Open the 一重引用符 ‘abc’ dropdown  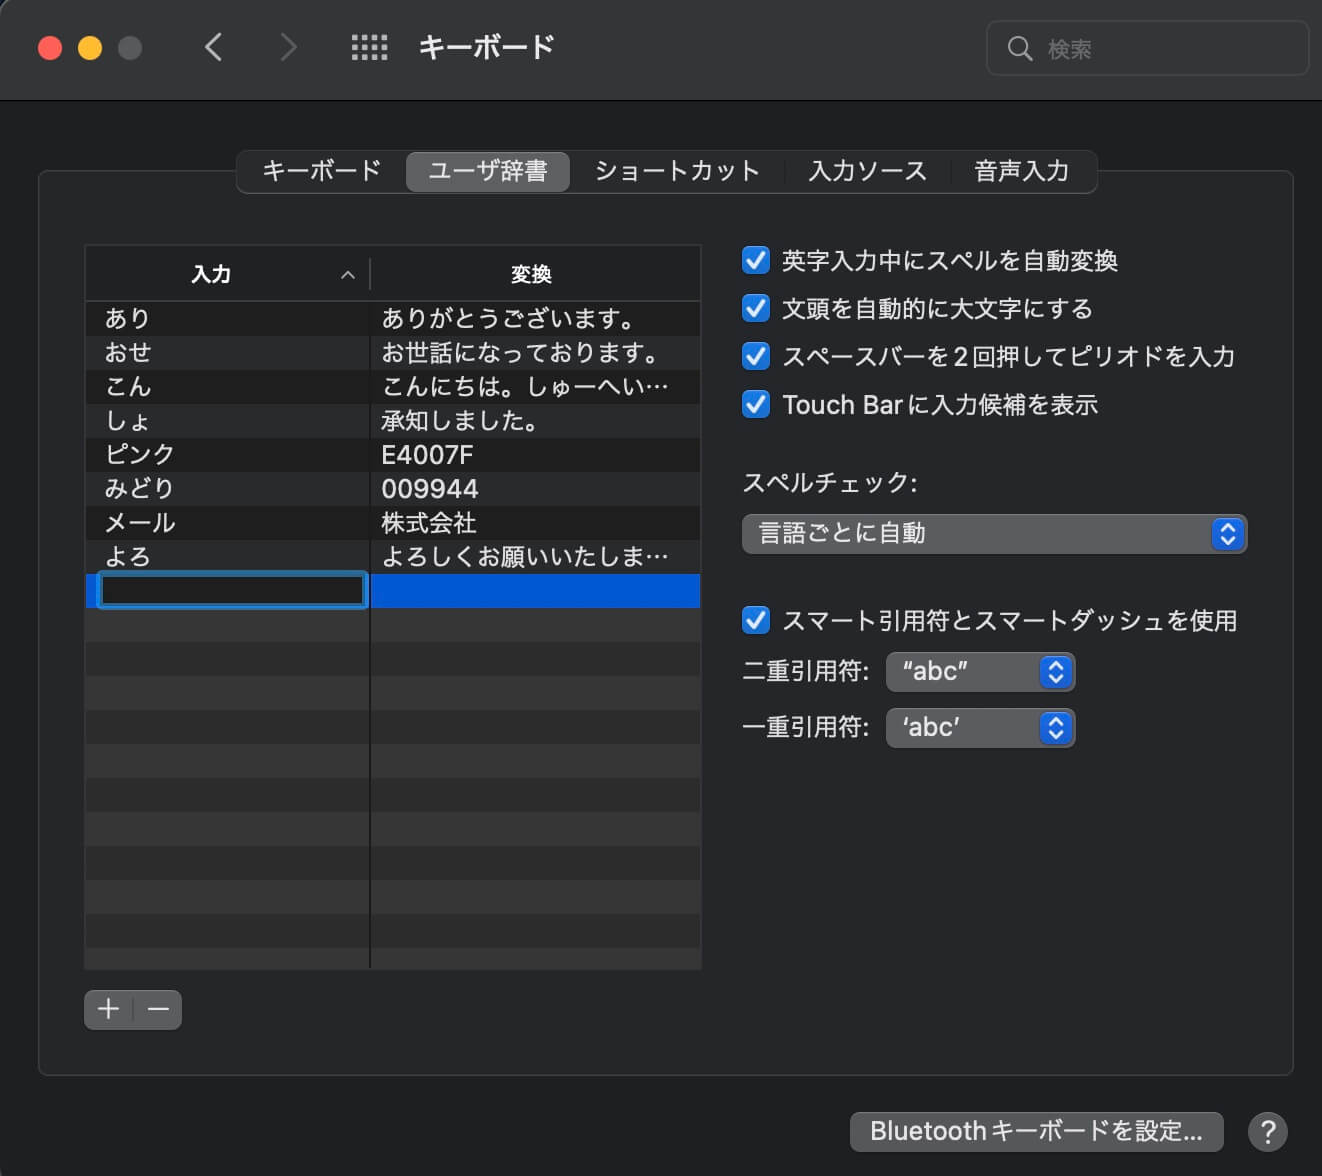tap(980, 728)
